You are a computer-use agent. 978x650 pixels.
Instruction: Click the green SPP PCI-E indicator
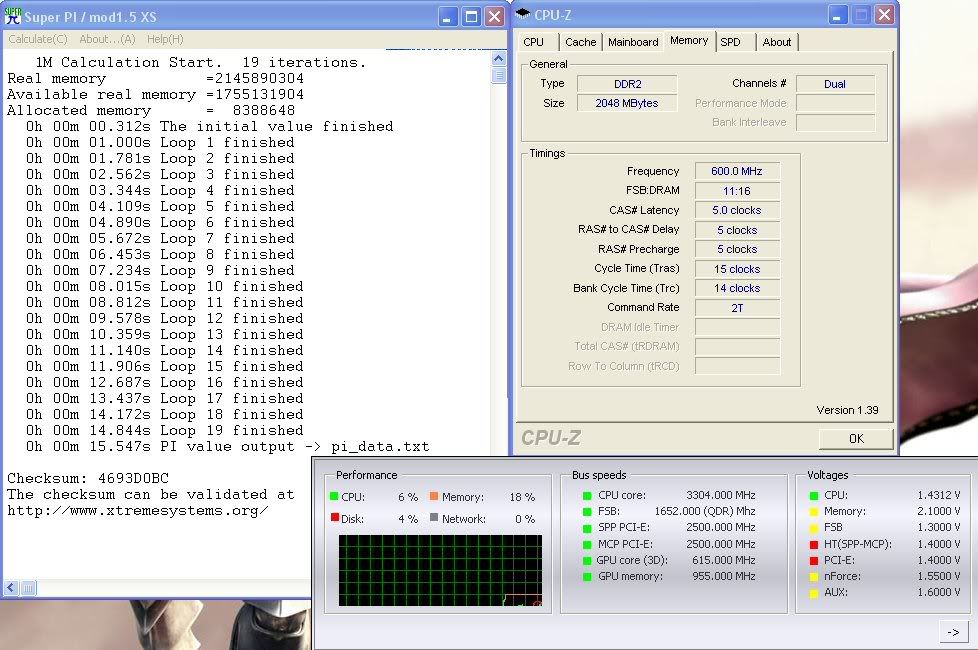(x=587, y=528)
